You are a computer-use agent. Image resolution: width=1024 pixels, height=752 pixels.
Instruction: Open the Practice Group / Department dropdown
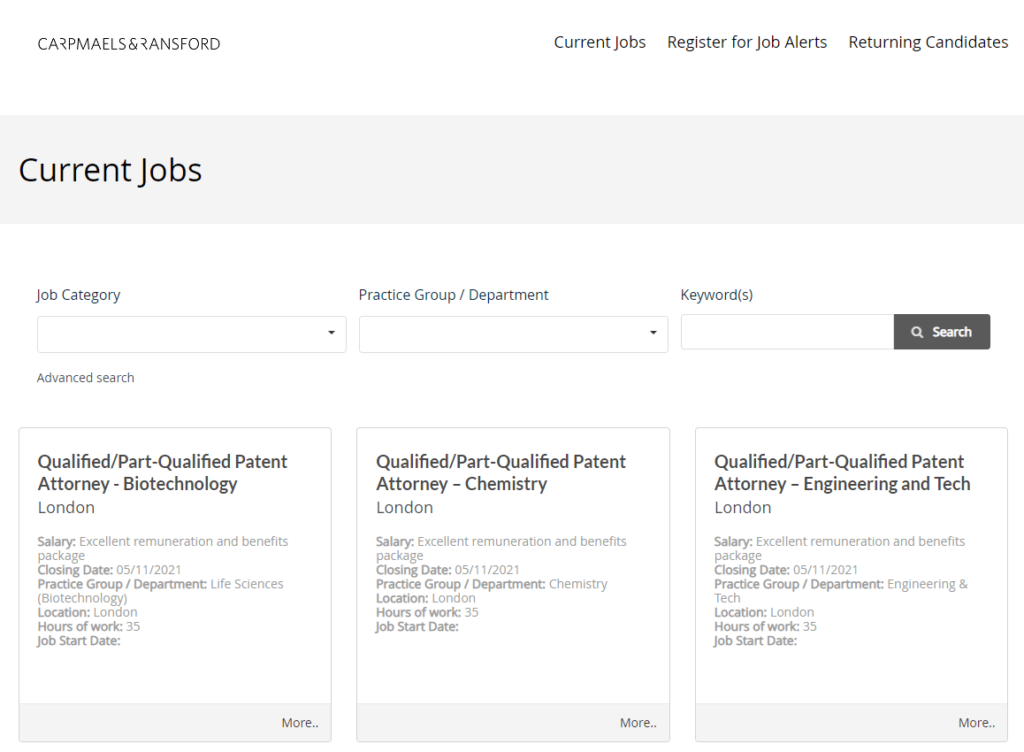pyautogui.click(x=512, y=334)
